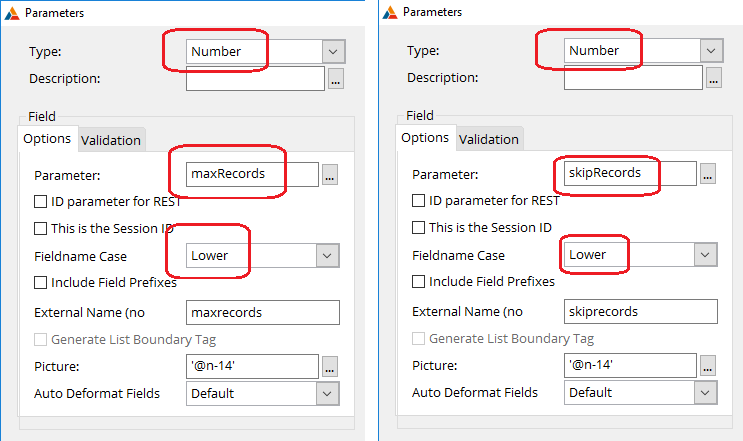The width and height of the screenshot is (743, 441).
Task: Select the Options tab in the skipRecords dialog
Action: (425, 138)
